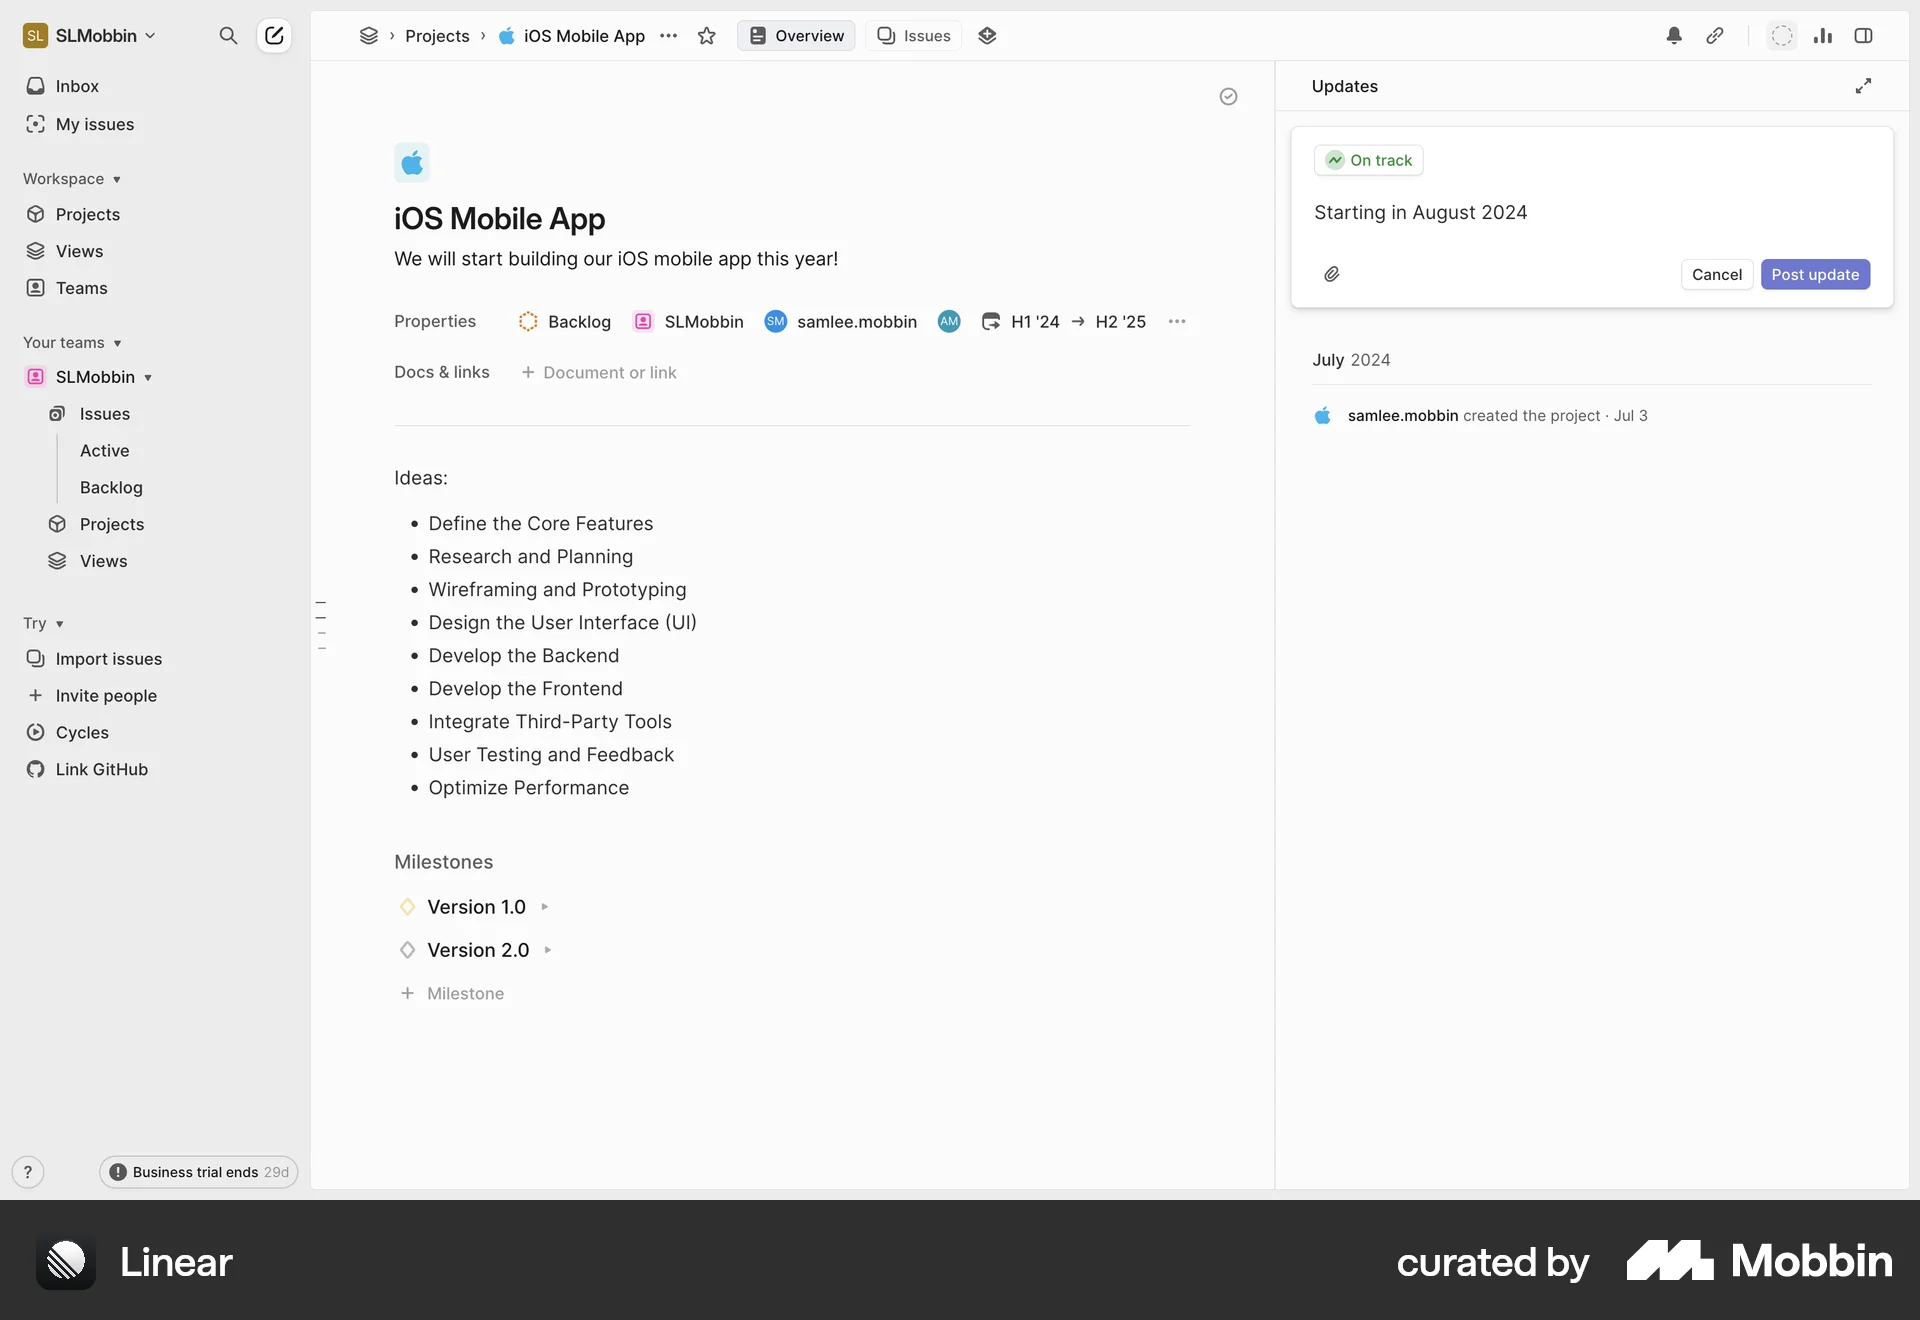Change status using the On track badge
This screenshot has height=1320, width=1920.
pos(1368,160)
